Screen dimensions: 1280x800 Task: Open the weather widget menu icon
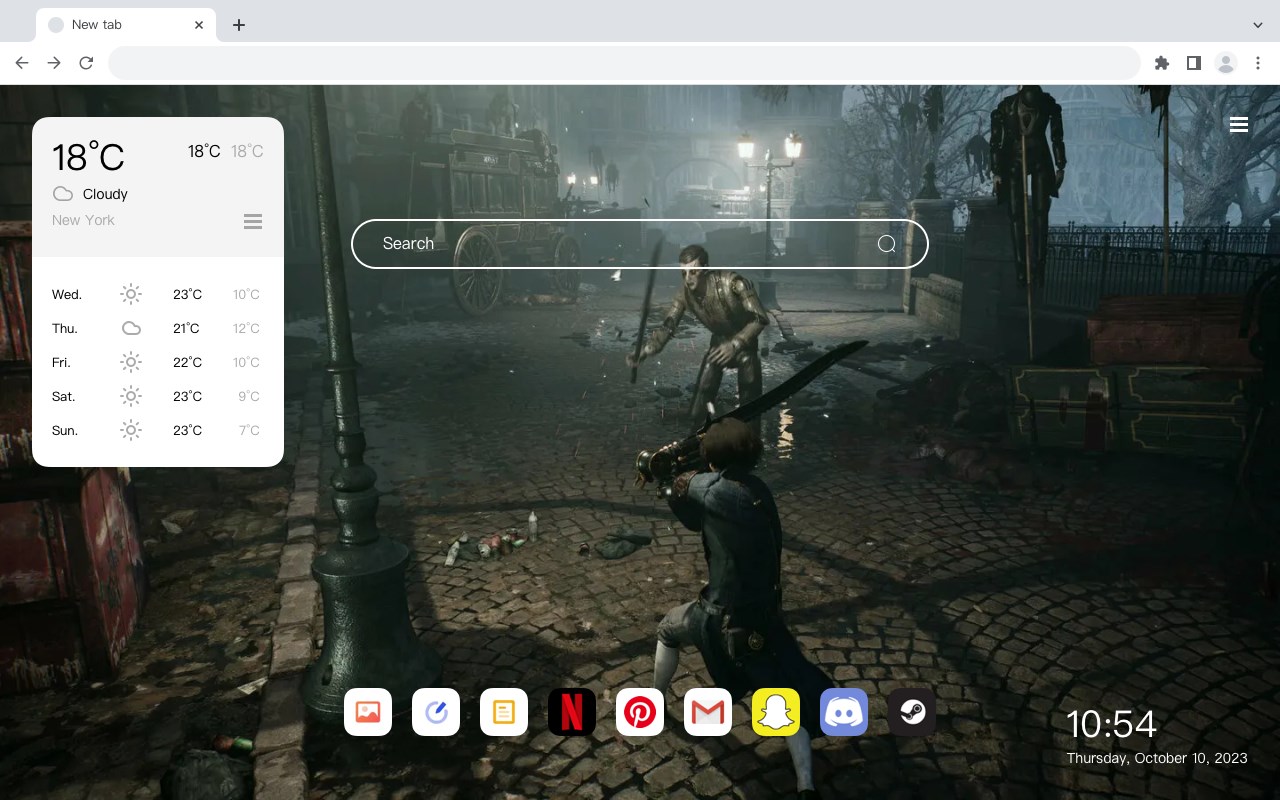pyautogui.click(x=253, y=221)
